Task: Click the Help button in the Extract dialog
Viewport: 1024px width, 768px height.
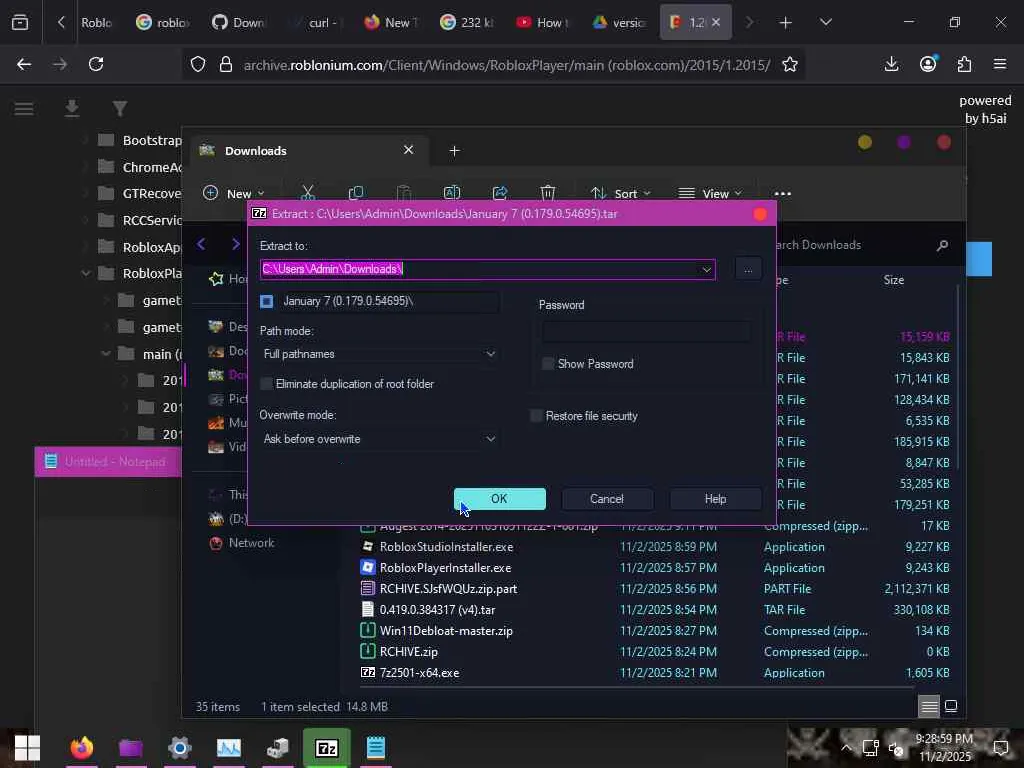Action: click(715, 499)
